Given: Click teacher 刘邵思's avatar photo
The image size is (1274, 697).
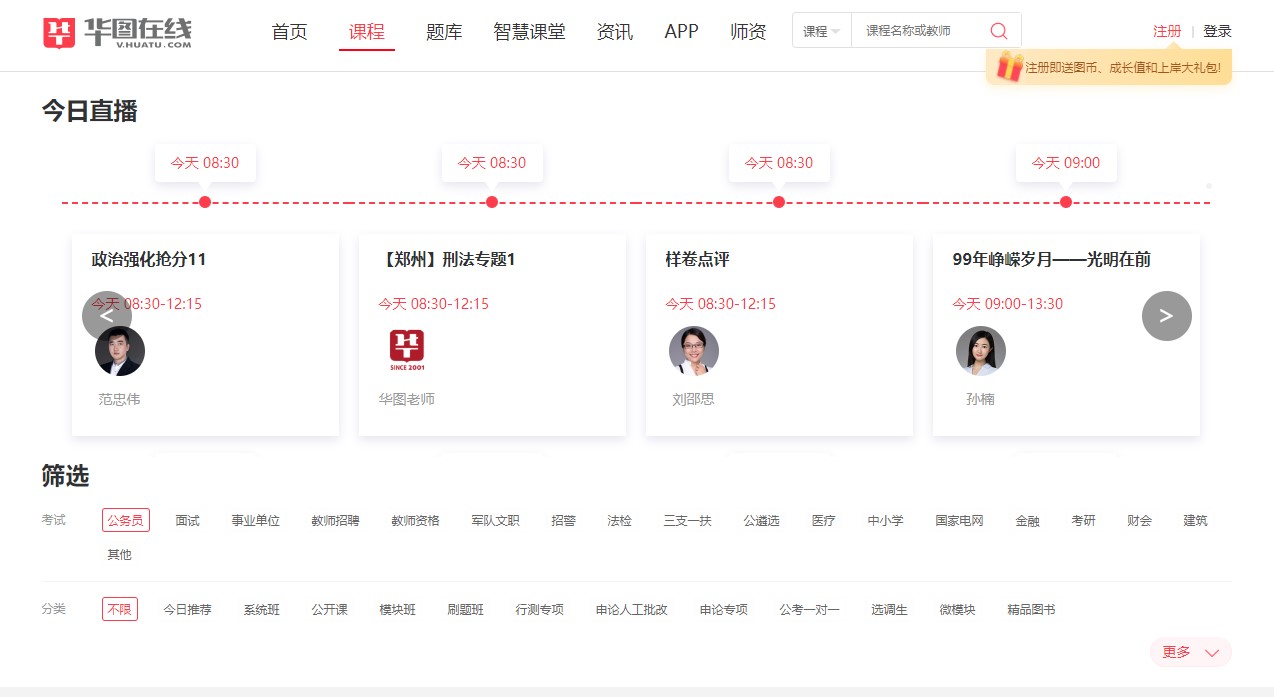Looking at the screenshot, I should (x=694, y=350).
